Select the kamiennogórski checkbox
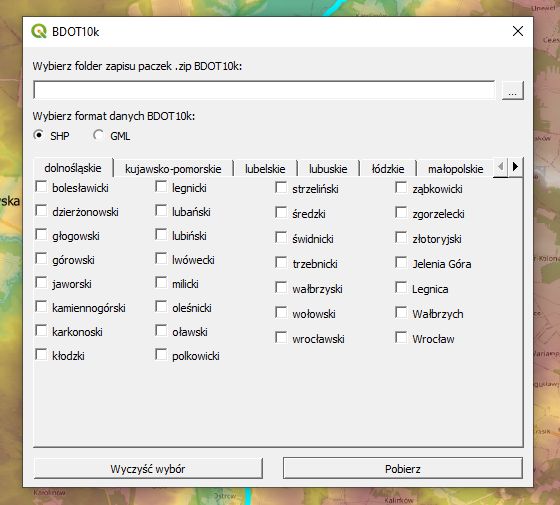The width and height of the screenshot is (560, 505). pyautogui.click(x=41, y=306)
